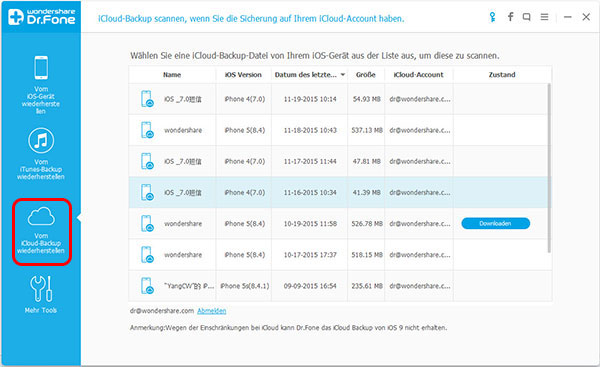
Task: Select backup dated 11-18-2015 10:43
Action: tap(339, 130)
